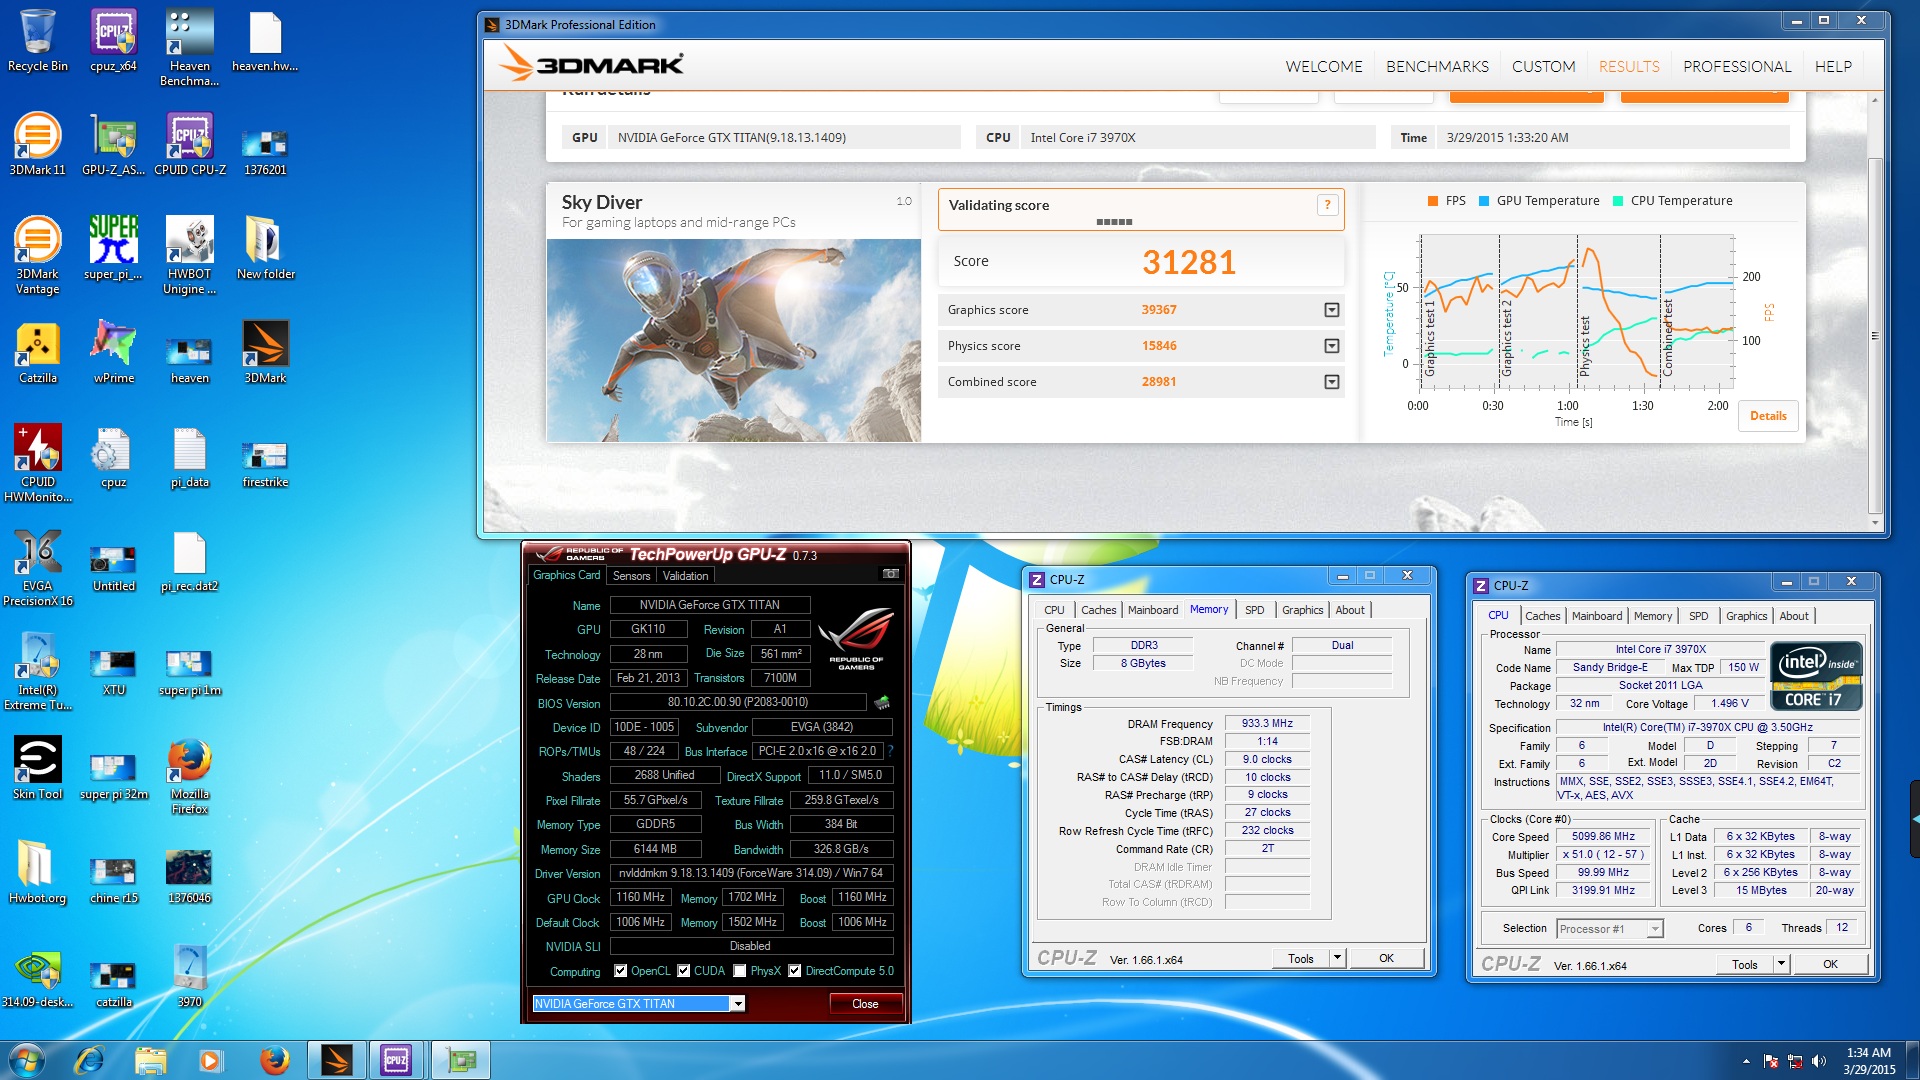
Task: Expand the Combined score details
Action: [x=1331, y=382]
